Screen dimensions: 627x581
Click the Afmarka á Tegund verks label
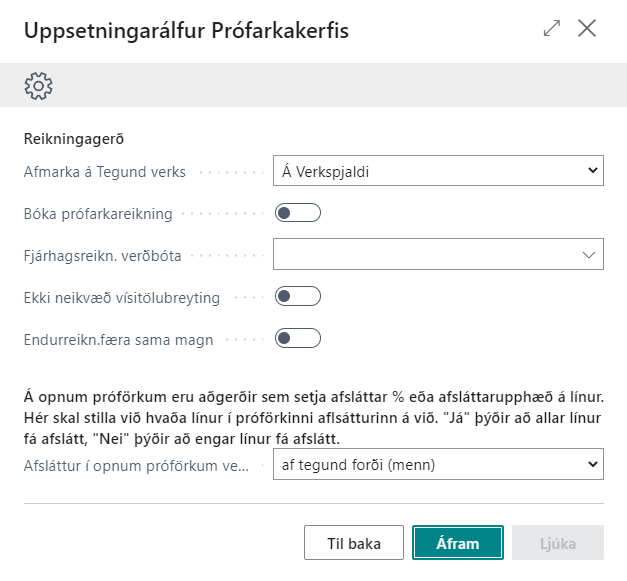(105, 172)
